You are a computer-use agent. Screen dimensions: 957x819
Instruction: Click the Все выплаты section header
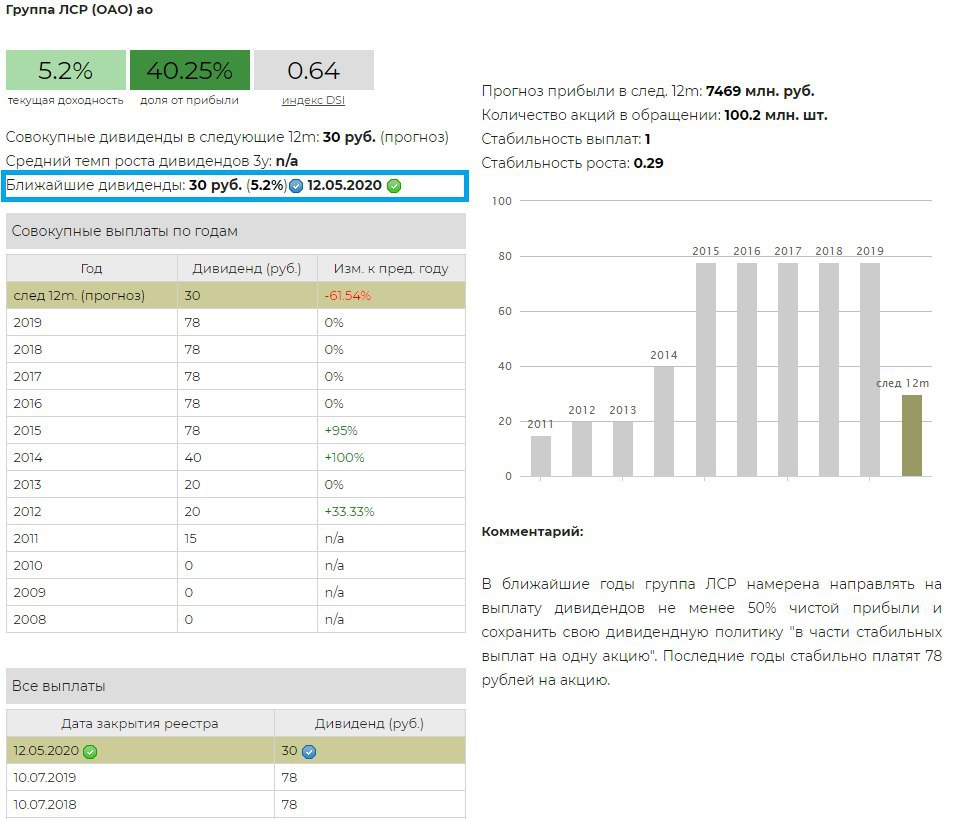point(236,686)
